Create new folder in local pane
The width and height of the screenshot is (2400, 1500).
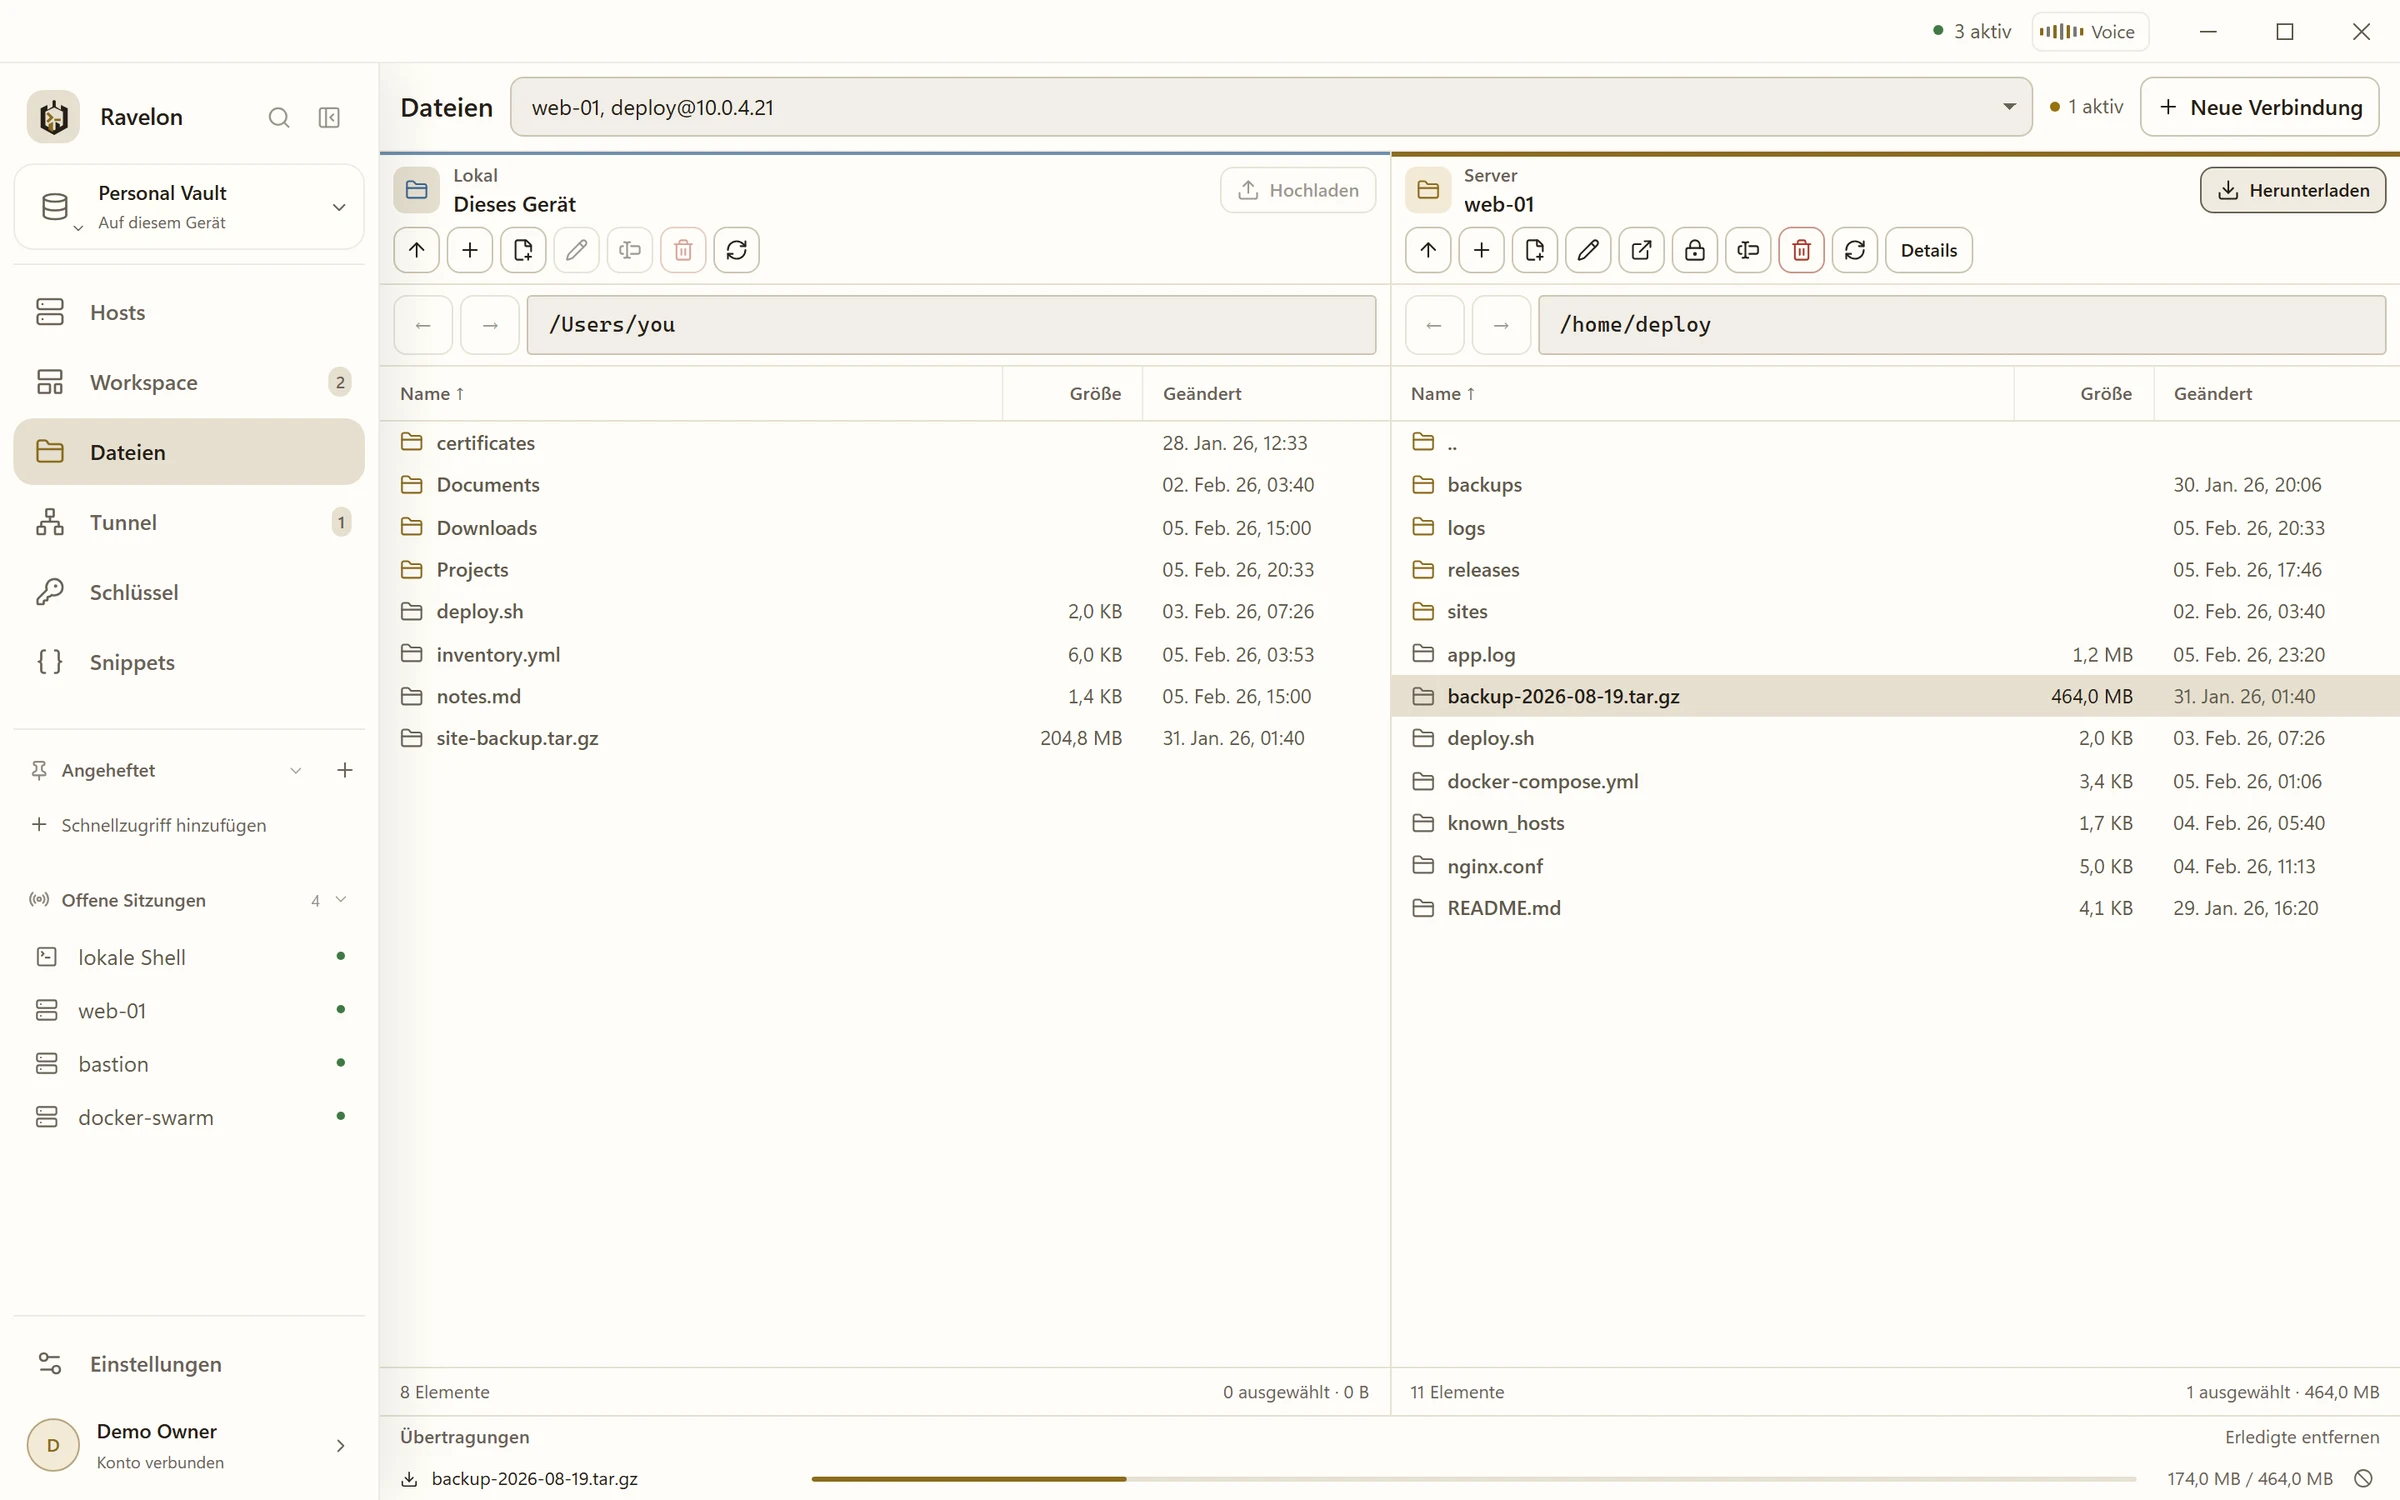pyautogui.click(x=470, y=250)
